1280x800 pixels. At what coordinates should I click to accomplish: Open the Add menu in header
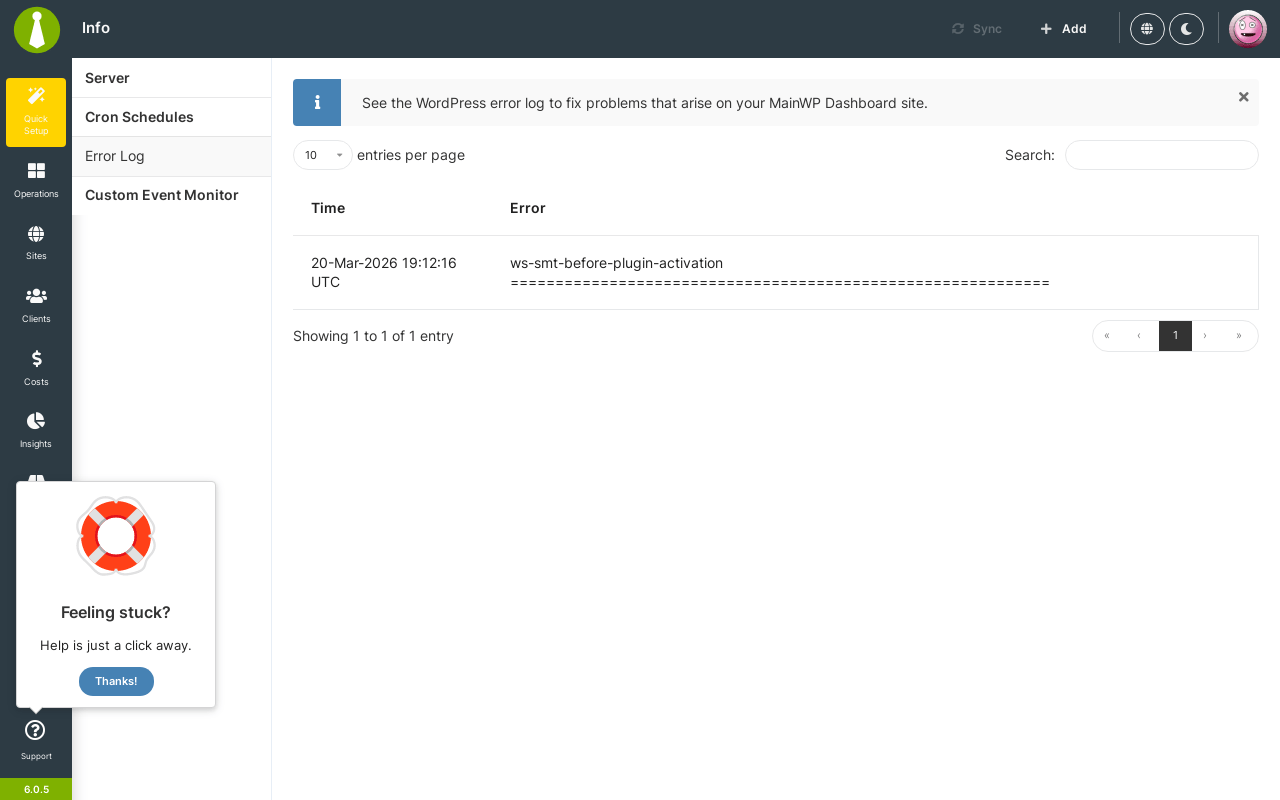click(1063, 29)
